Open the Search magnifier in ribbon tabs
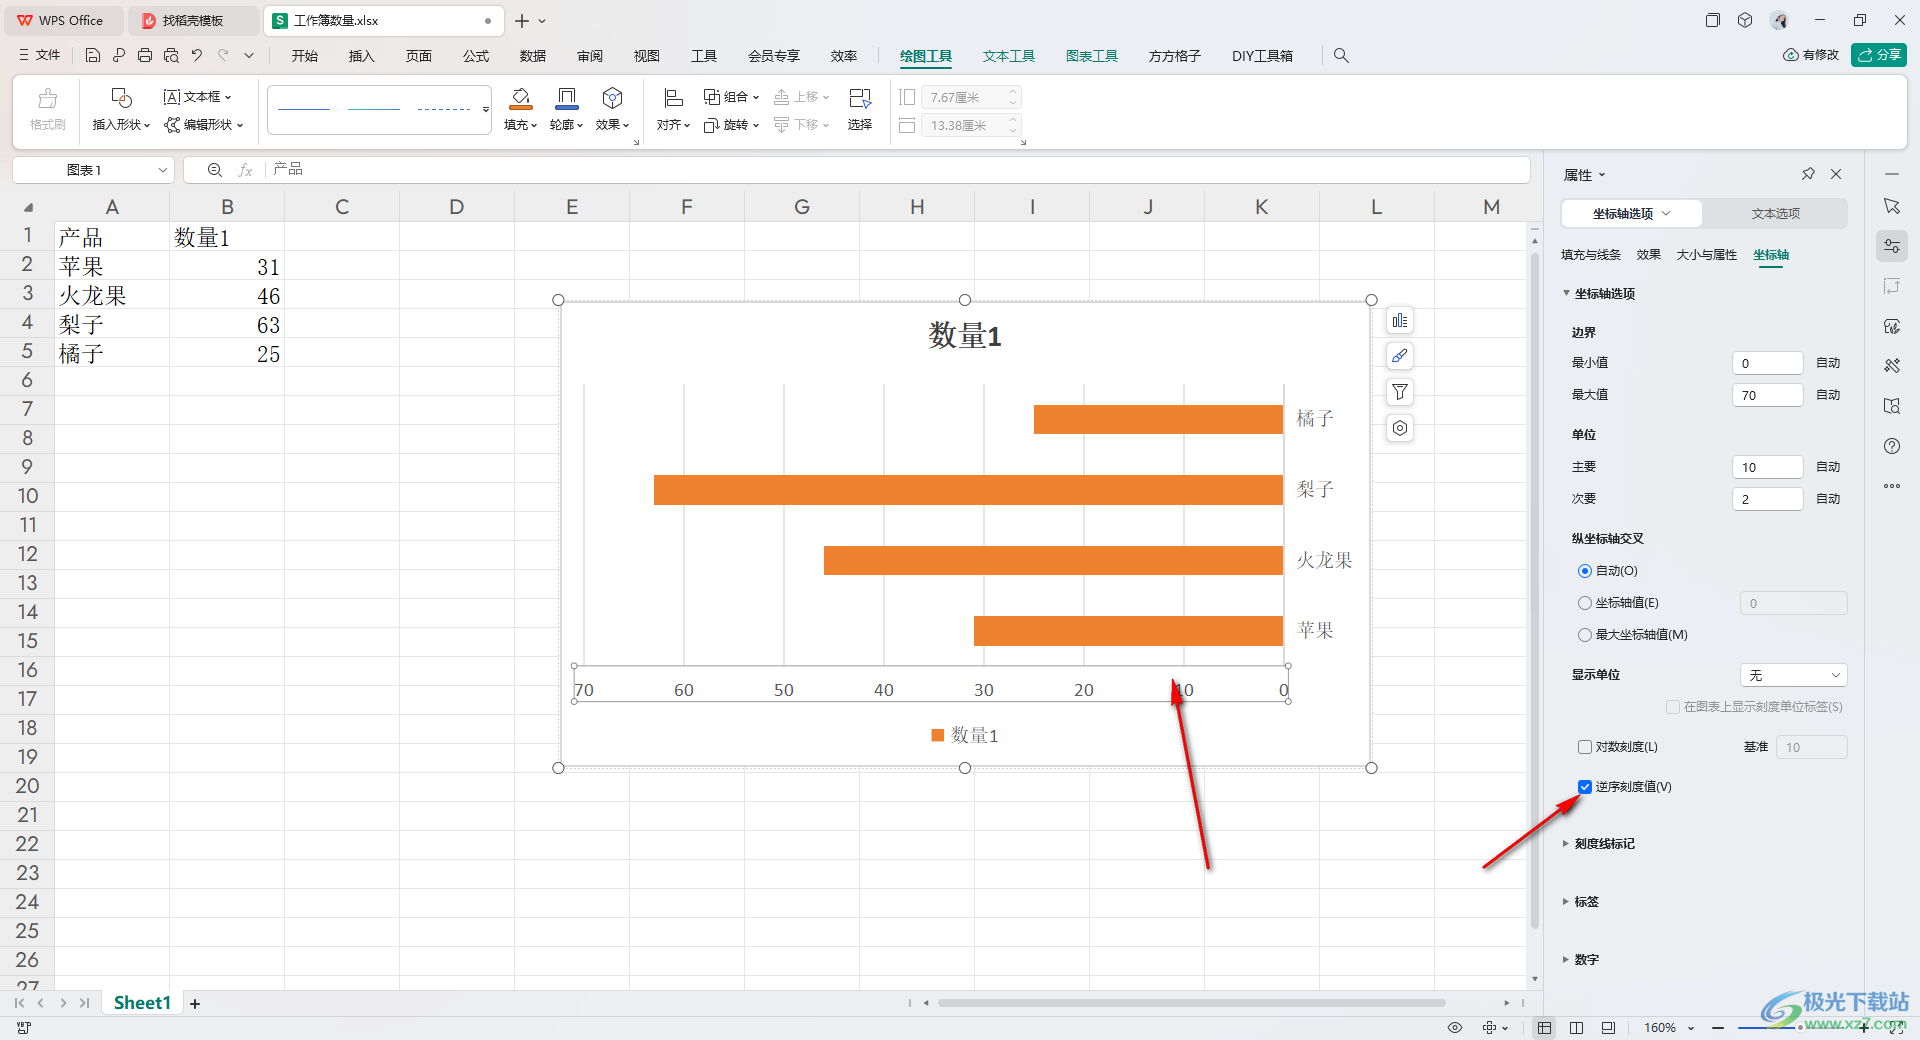This screenshot has width=1920, height=1040. (1341, 56)
